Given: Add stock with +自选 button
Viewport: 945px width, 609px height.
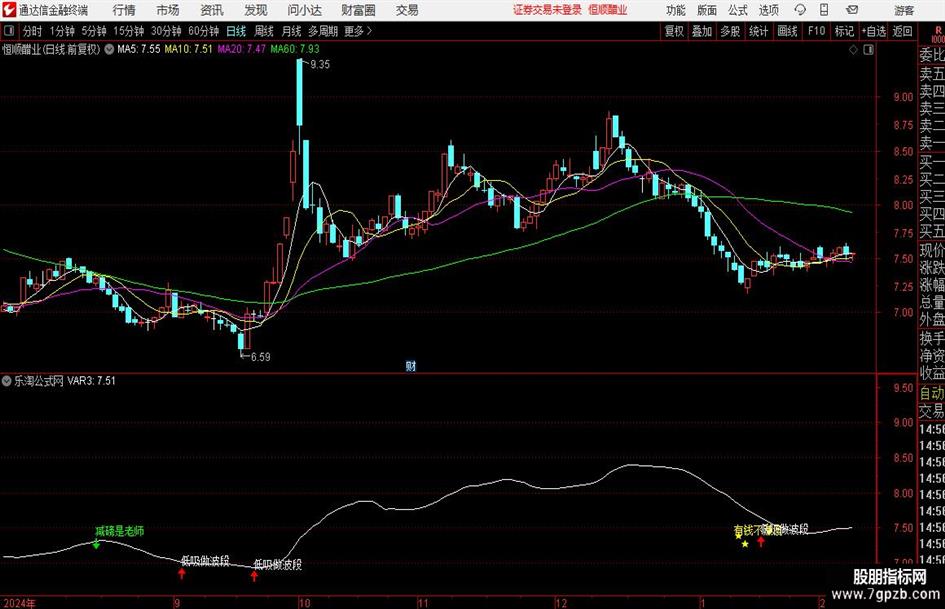Looking at the screenshot, I should pos(874,31).
